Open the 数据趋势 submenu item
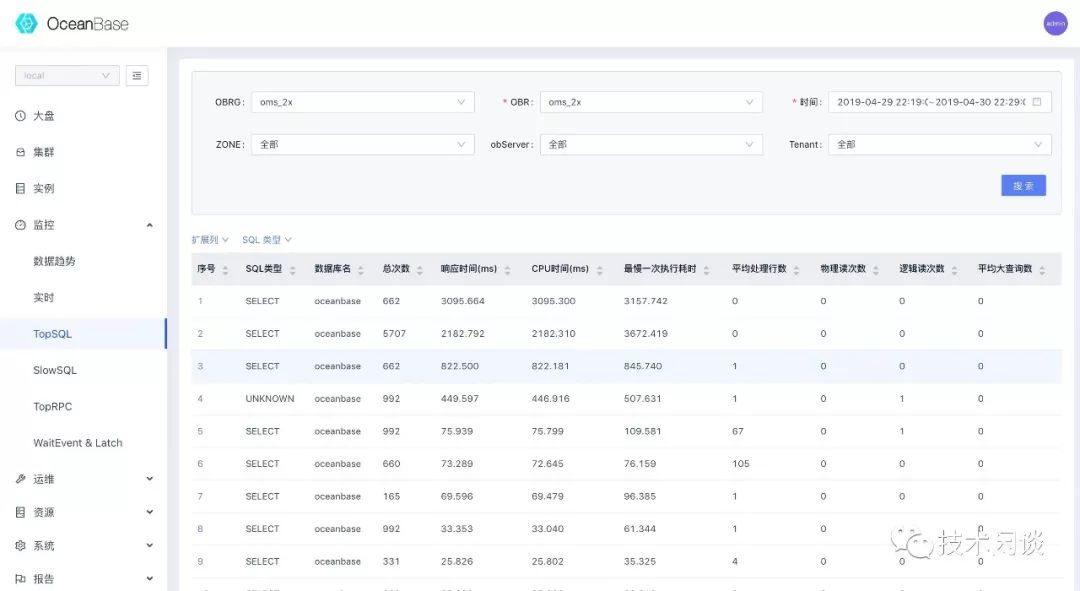 [x=54, y=261]
